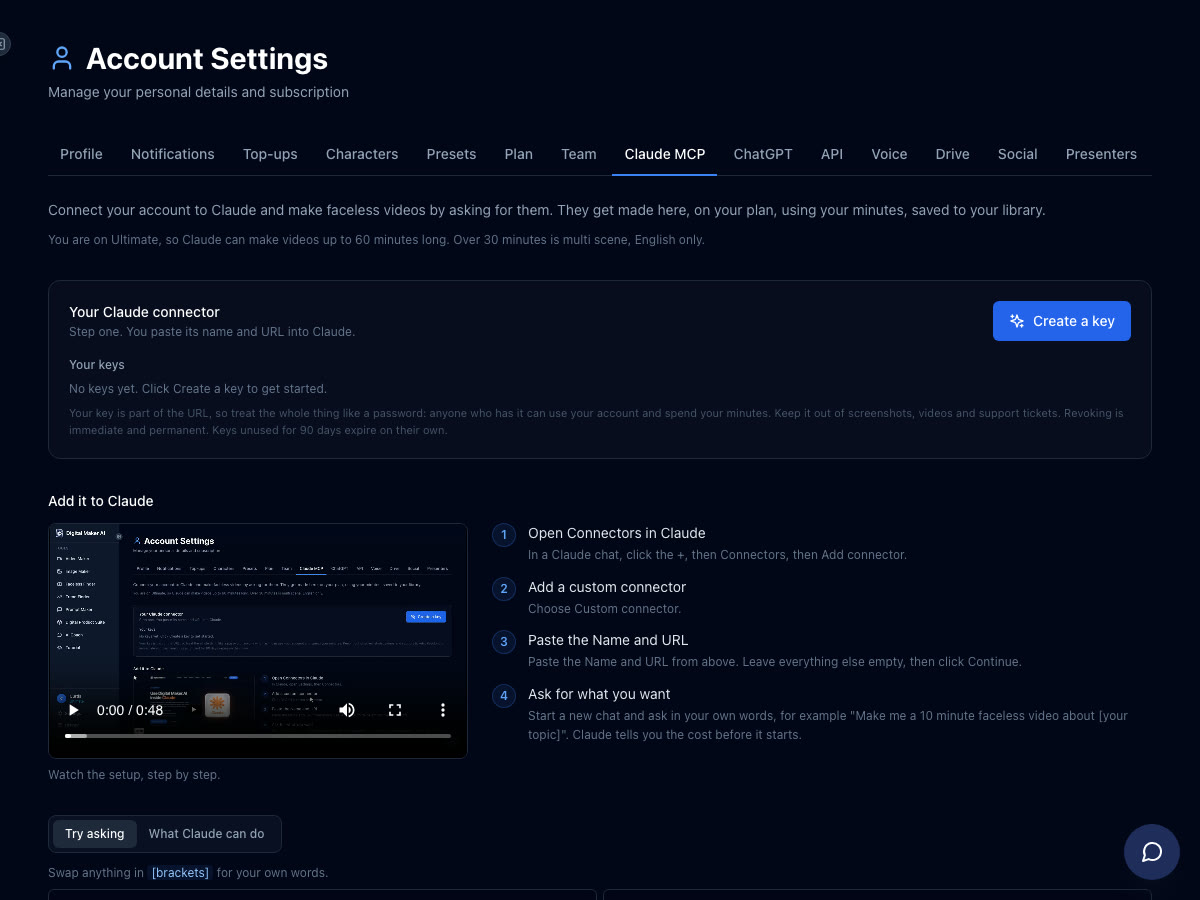
Task: Go to the API tab
Action: [832, 154]
